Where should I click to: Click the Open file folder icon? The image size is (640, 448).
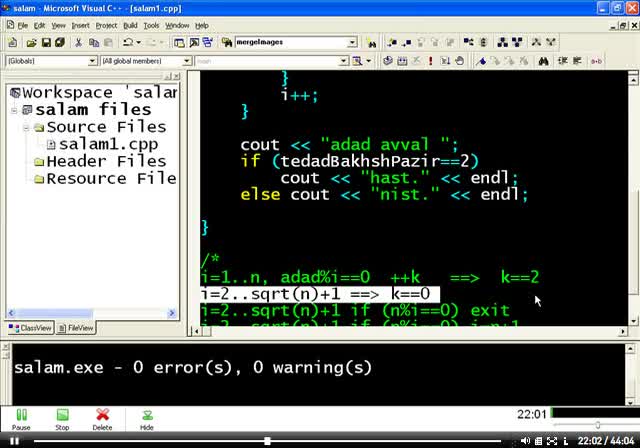[31, 42]
